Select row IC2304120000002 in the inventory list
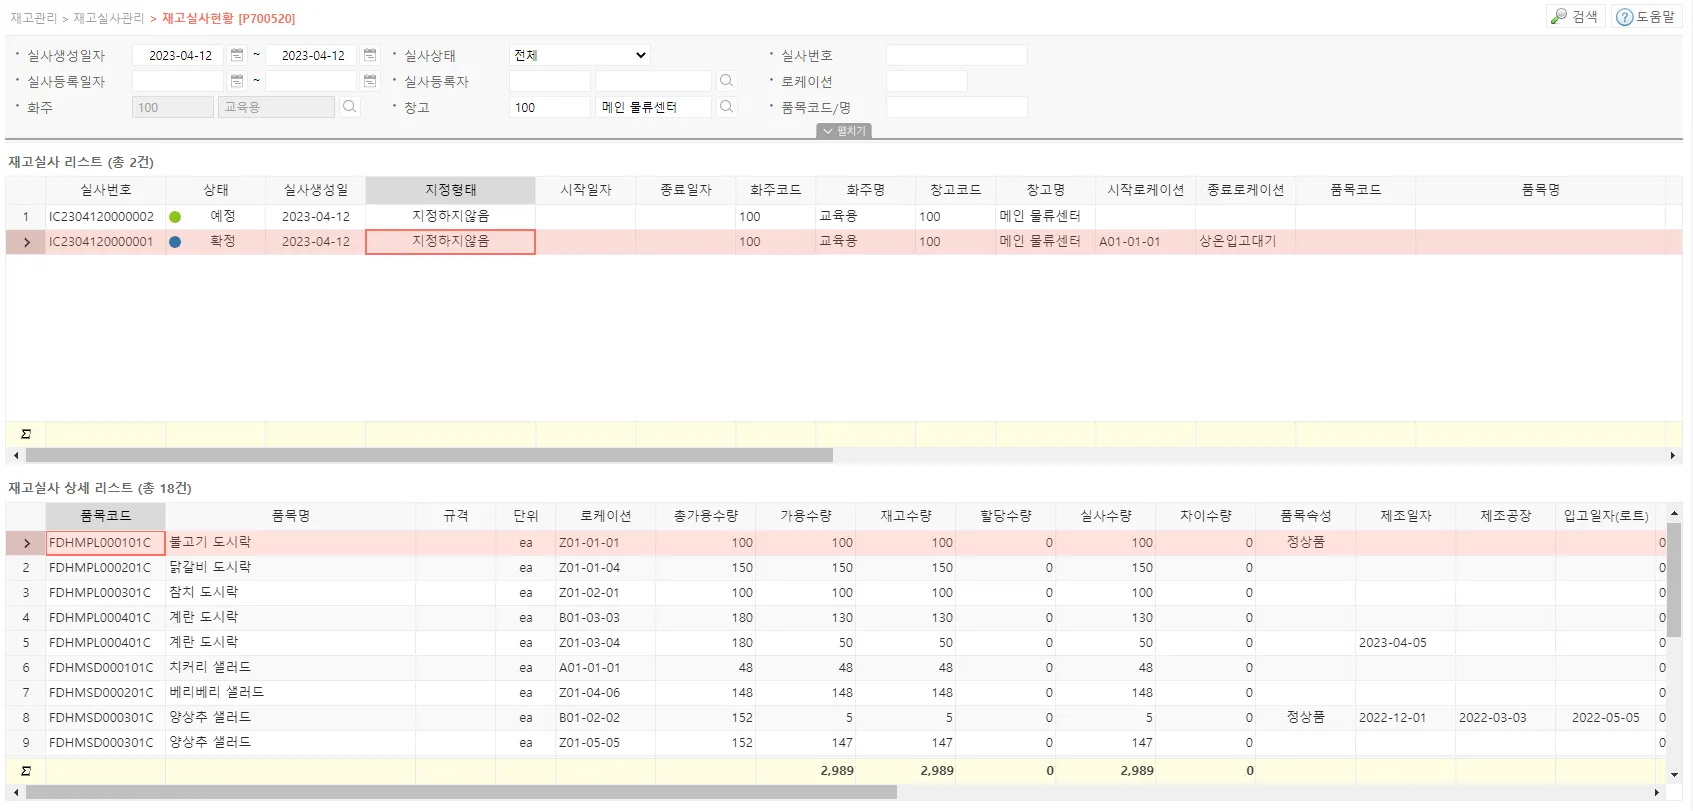 [101, 217]
